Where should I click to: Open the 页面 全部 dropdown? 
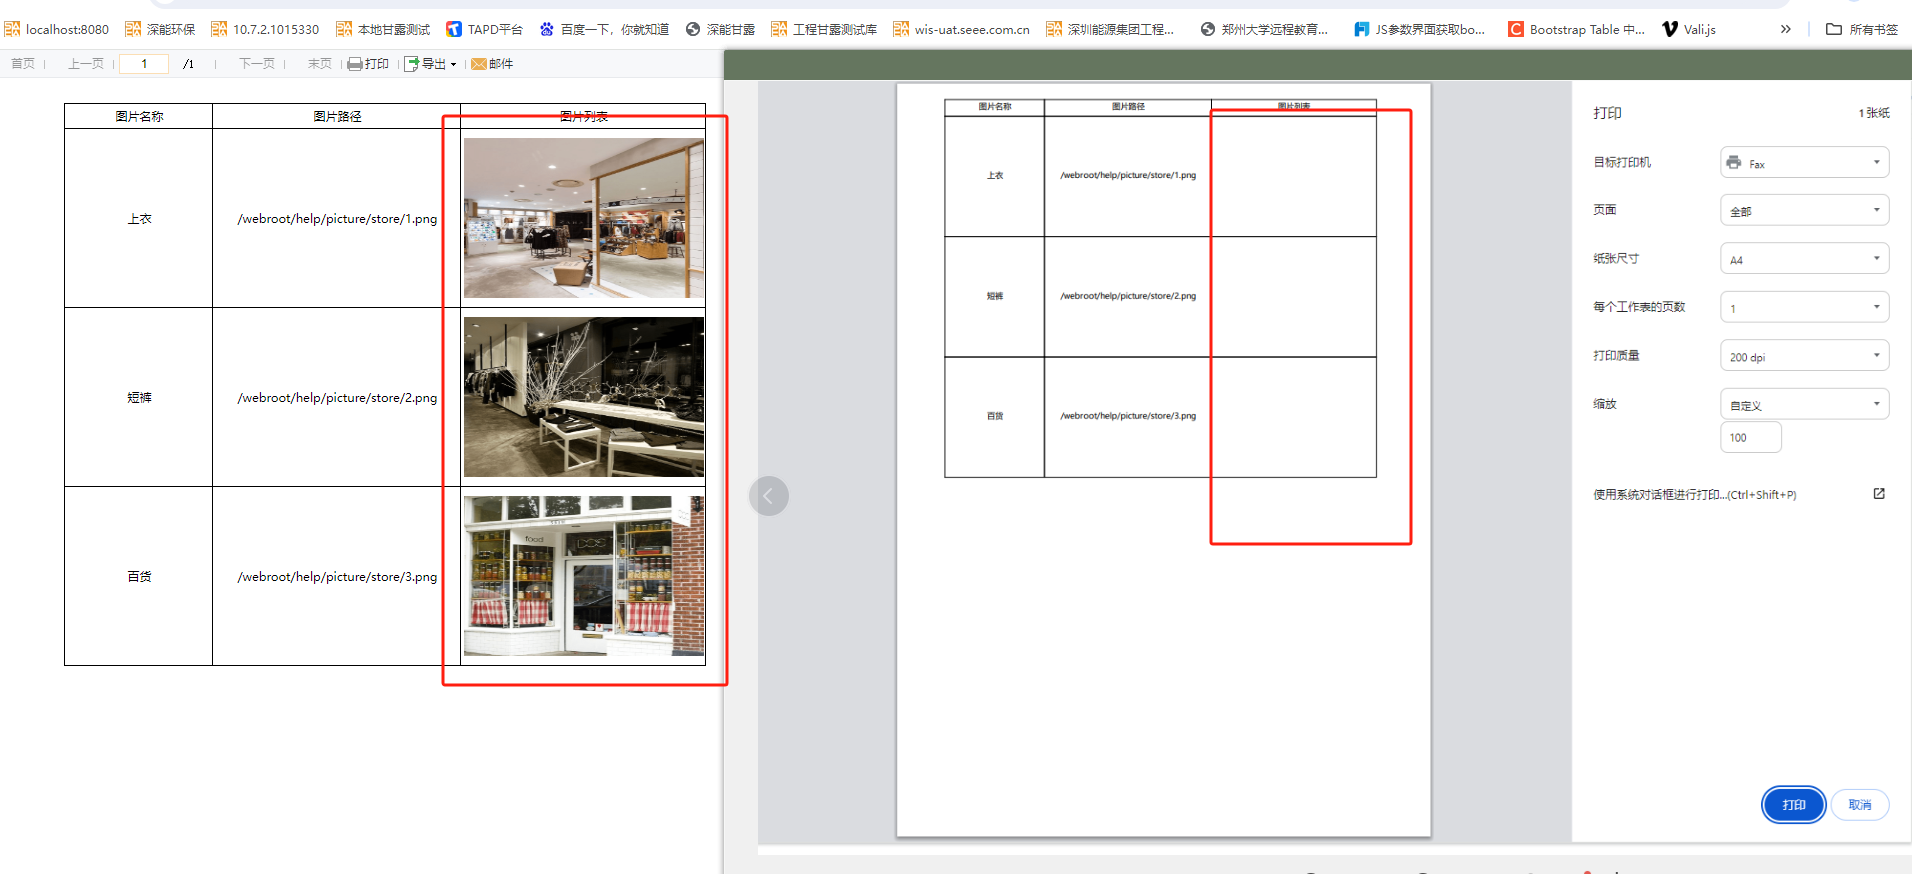pyautogui.click(x=1804, y=210)
